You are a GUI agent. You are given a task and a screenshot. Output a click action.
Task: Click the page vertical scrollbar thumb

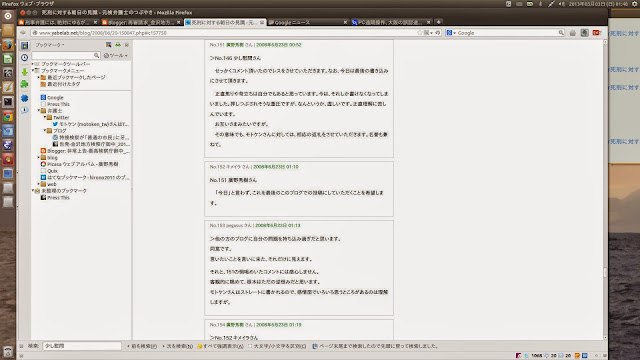click(605, 273)
